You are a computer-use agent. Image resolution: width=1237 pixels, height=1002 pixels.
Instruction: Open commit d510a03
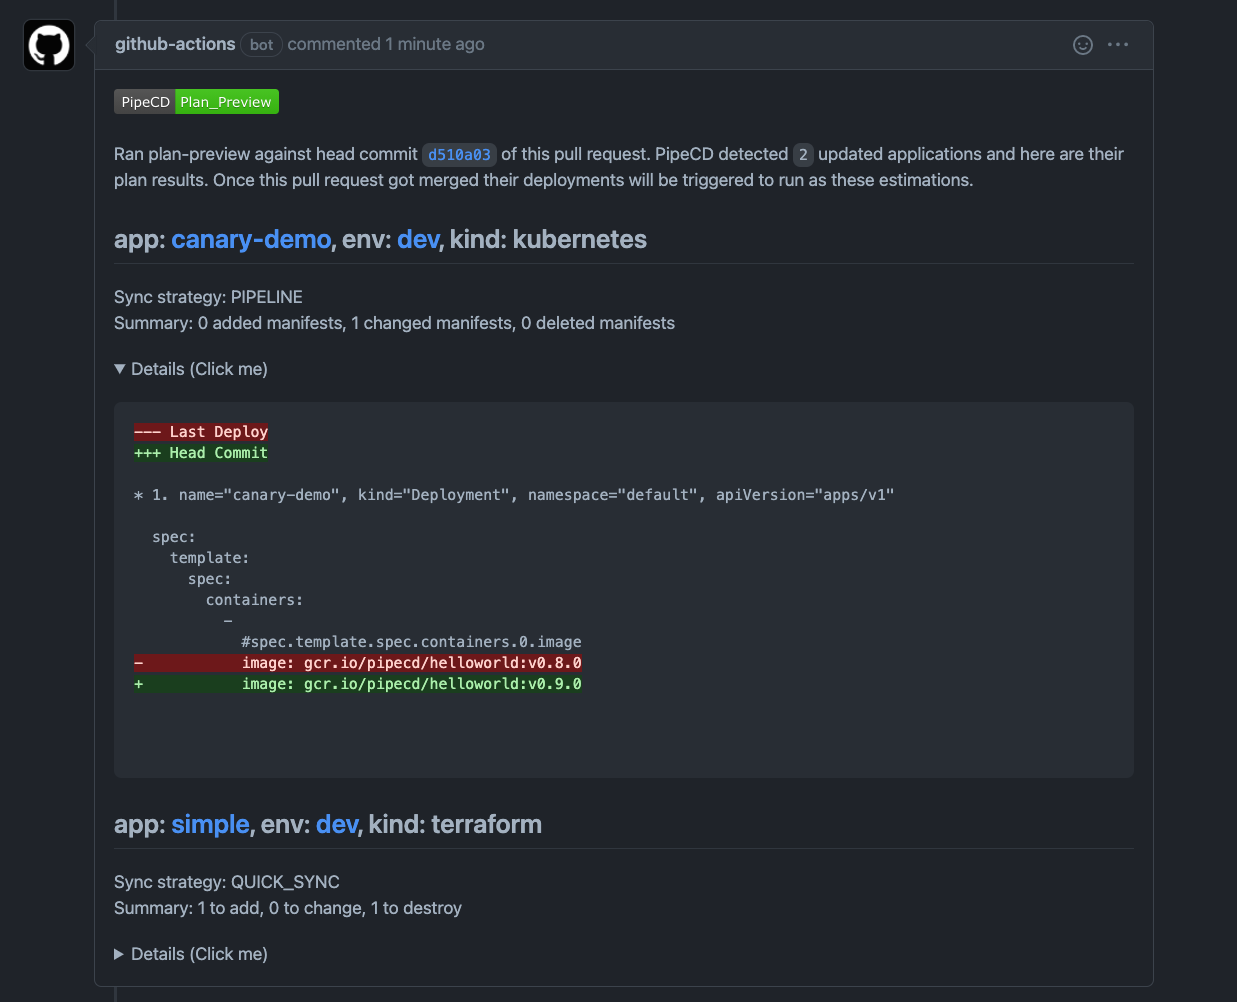(459, 155)
